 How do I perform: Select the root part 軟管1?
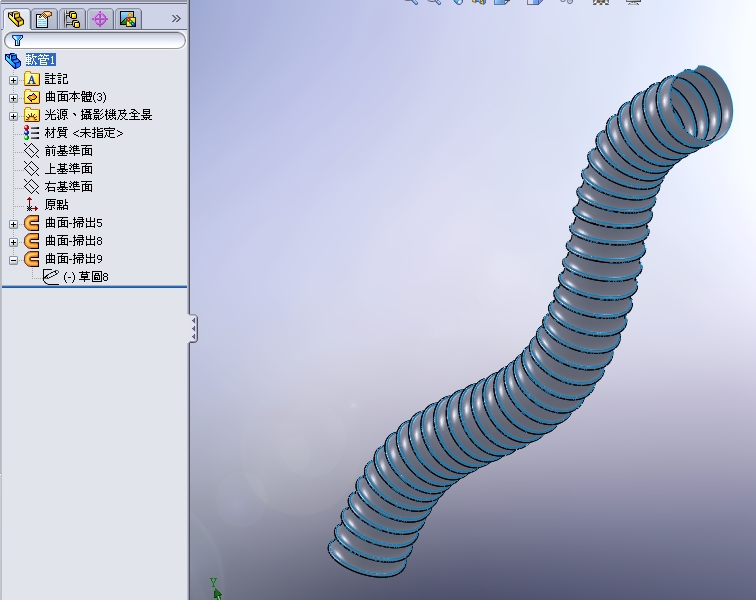click(x=40, y=60)
